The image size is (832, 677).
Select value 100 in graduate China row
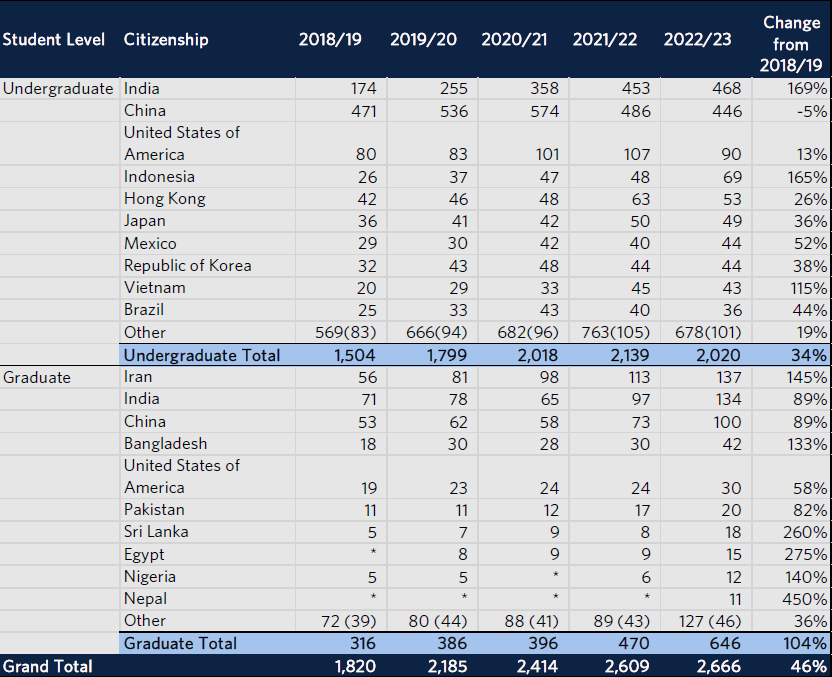click(726, 422)
